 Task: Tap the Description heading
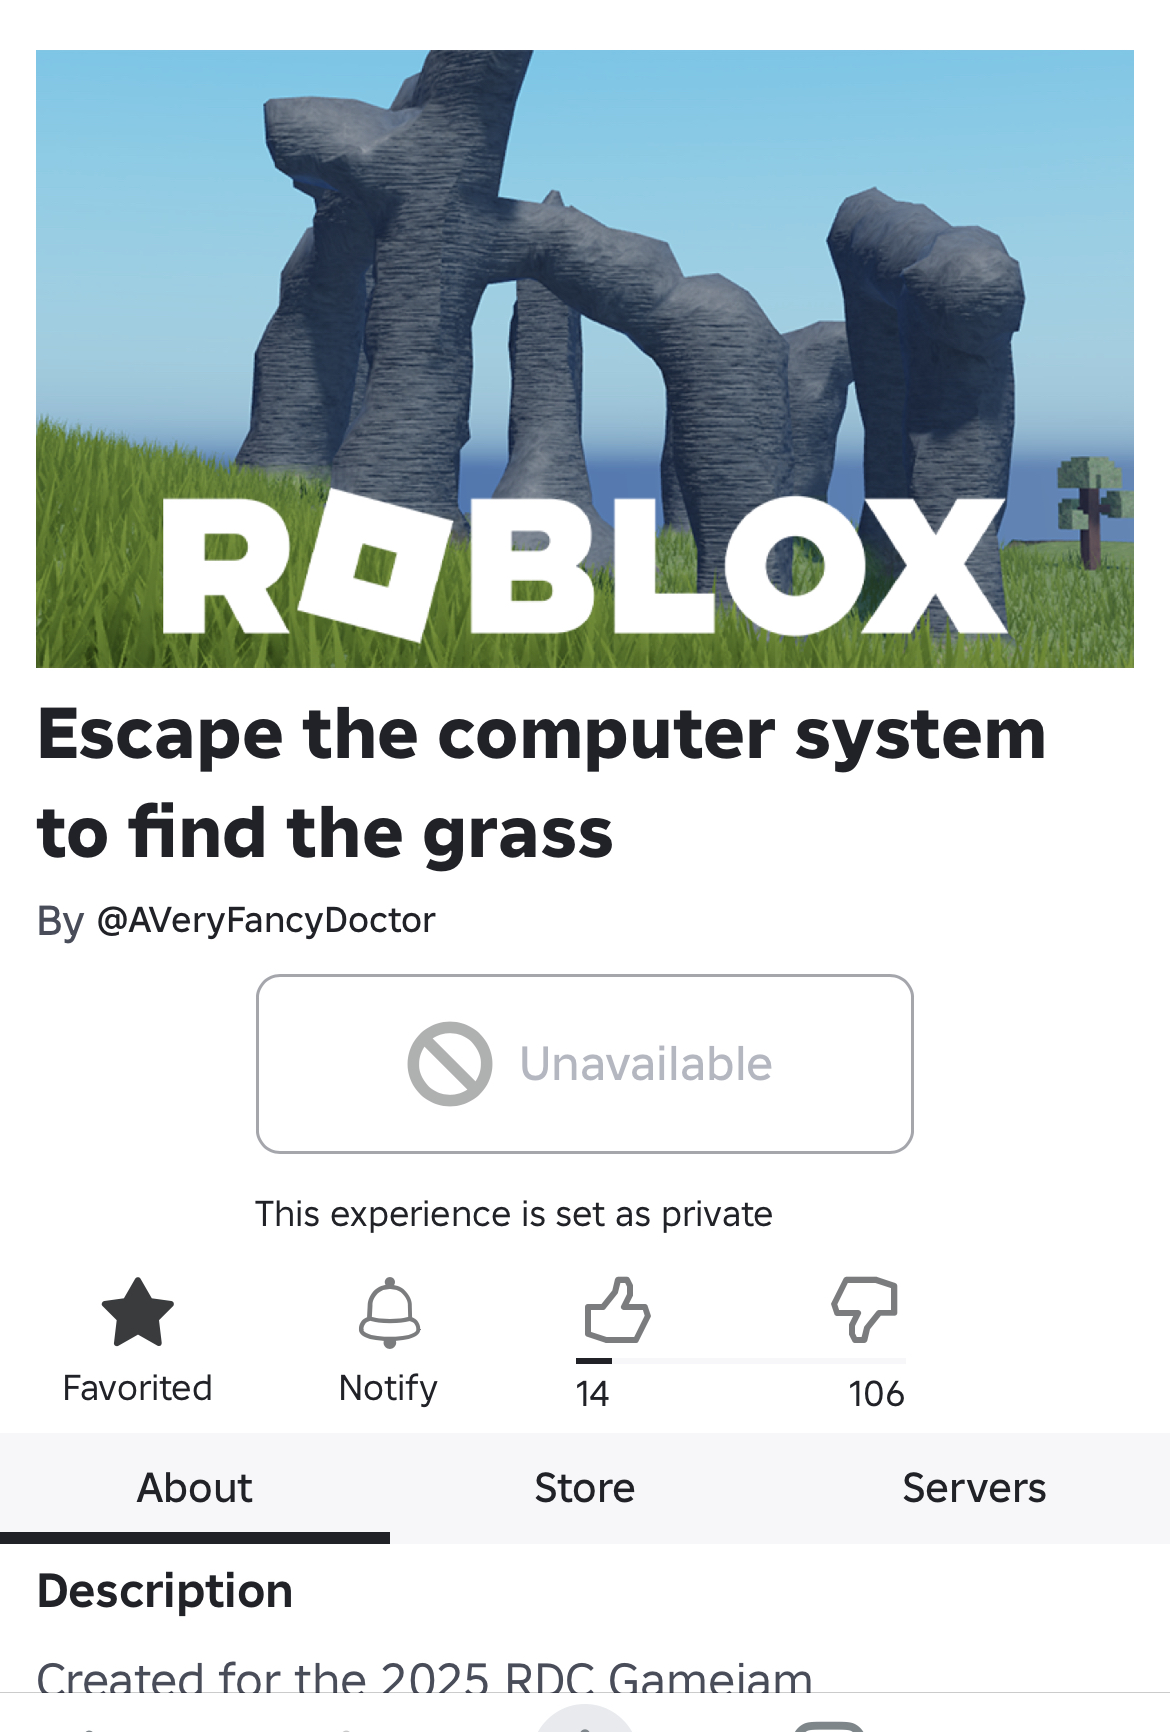coord(165,1591)
